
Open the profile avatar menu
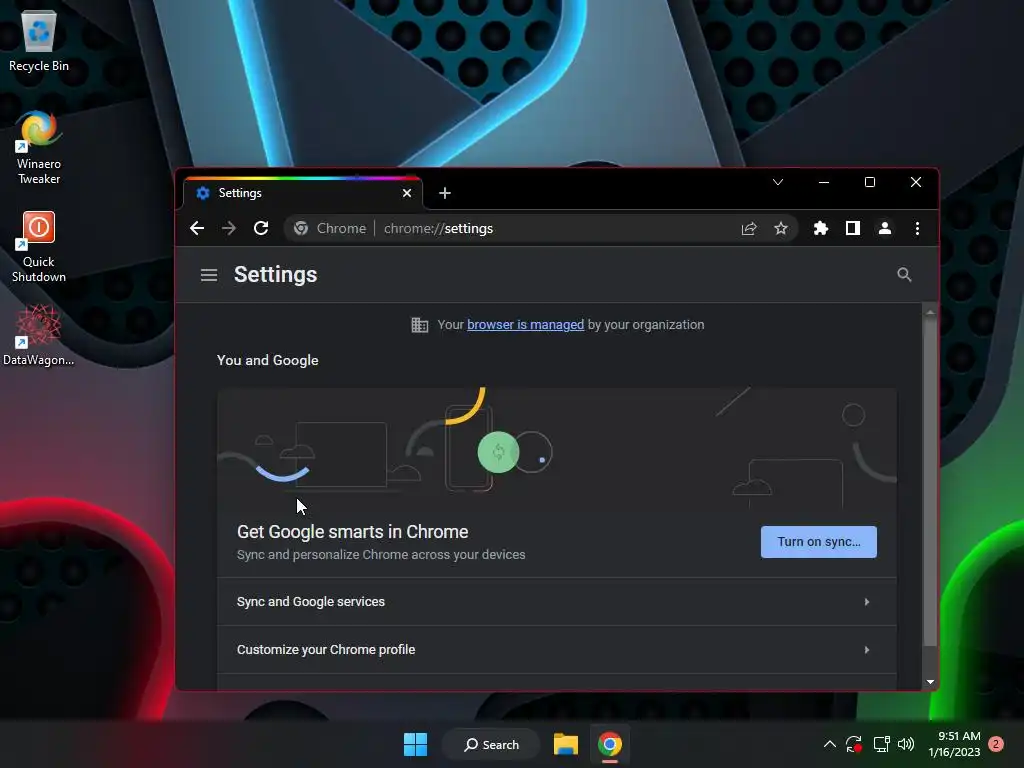(884, 228)
